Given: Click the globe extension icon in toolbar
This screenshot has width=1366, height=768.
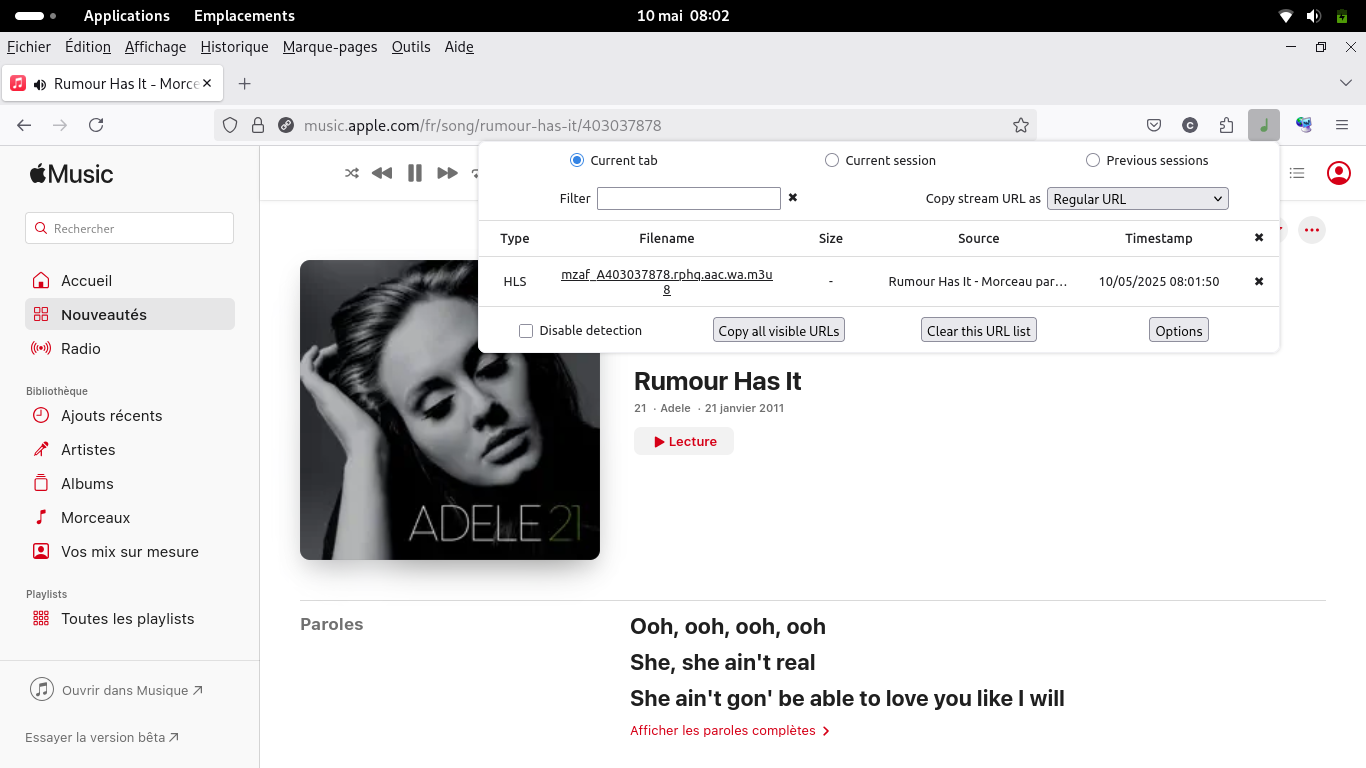Looking at the screenshot, I should (x=1304, y=125).
